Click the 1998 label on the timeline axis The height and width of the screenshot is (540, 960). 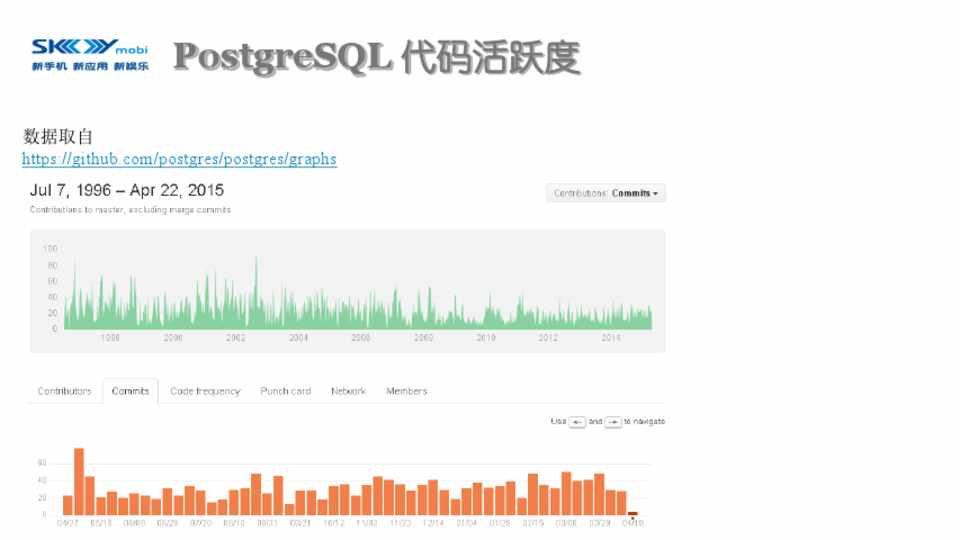(110, 338)
